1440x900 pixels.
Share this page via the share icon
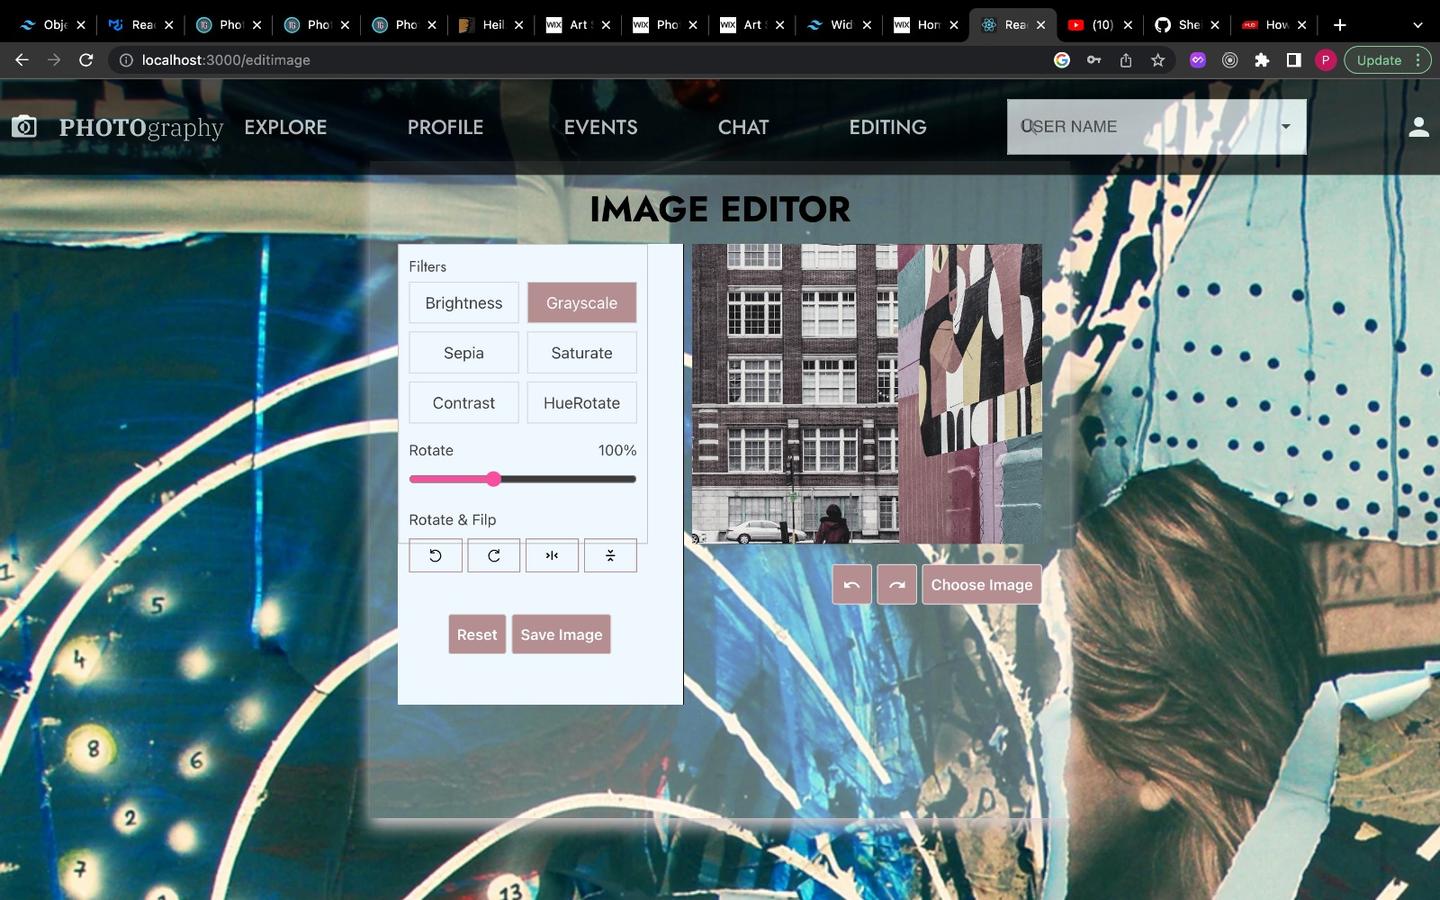pos(1126,60)
